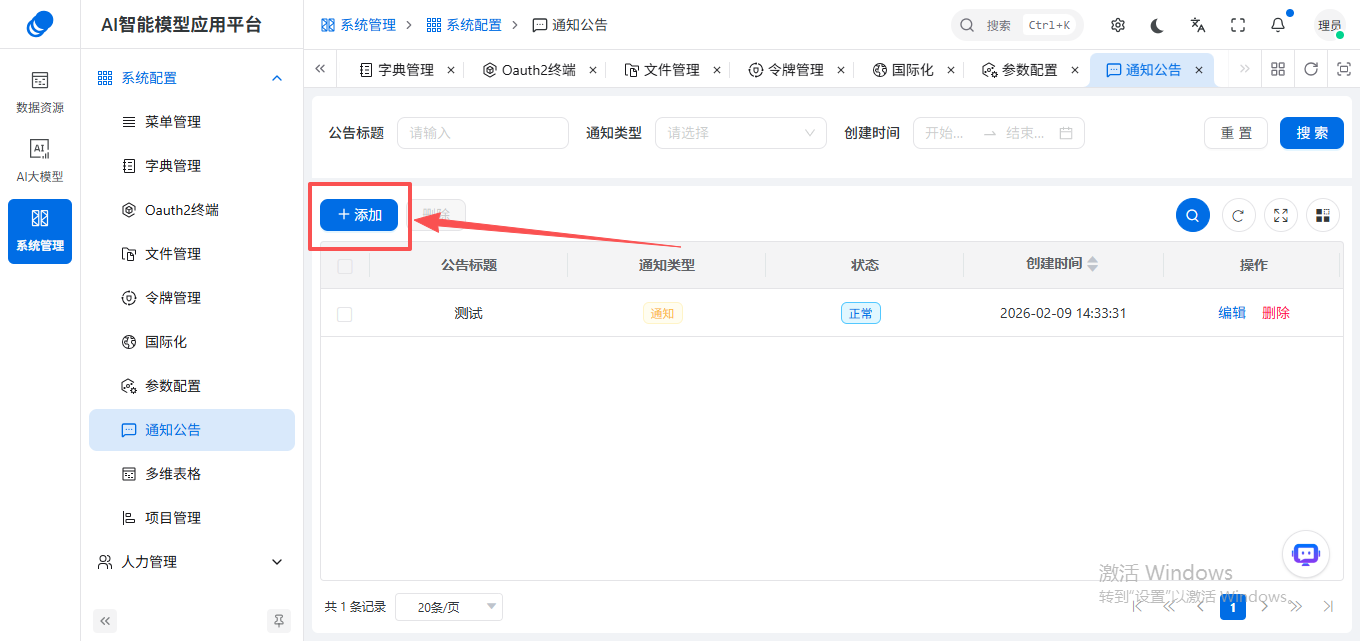Viewport: 1360px width, 641px height.
Task: Open the 20条/页 page size dropdown
Action: point(449,607)
